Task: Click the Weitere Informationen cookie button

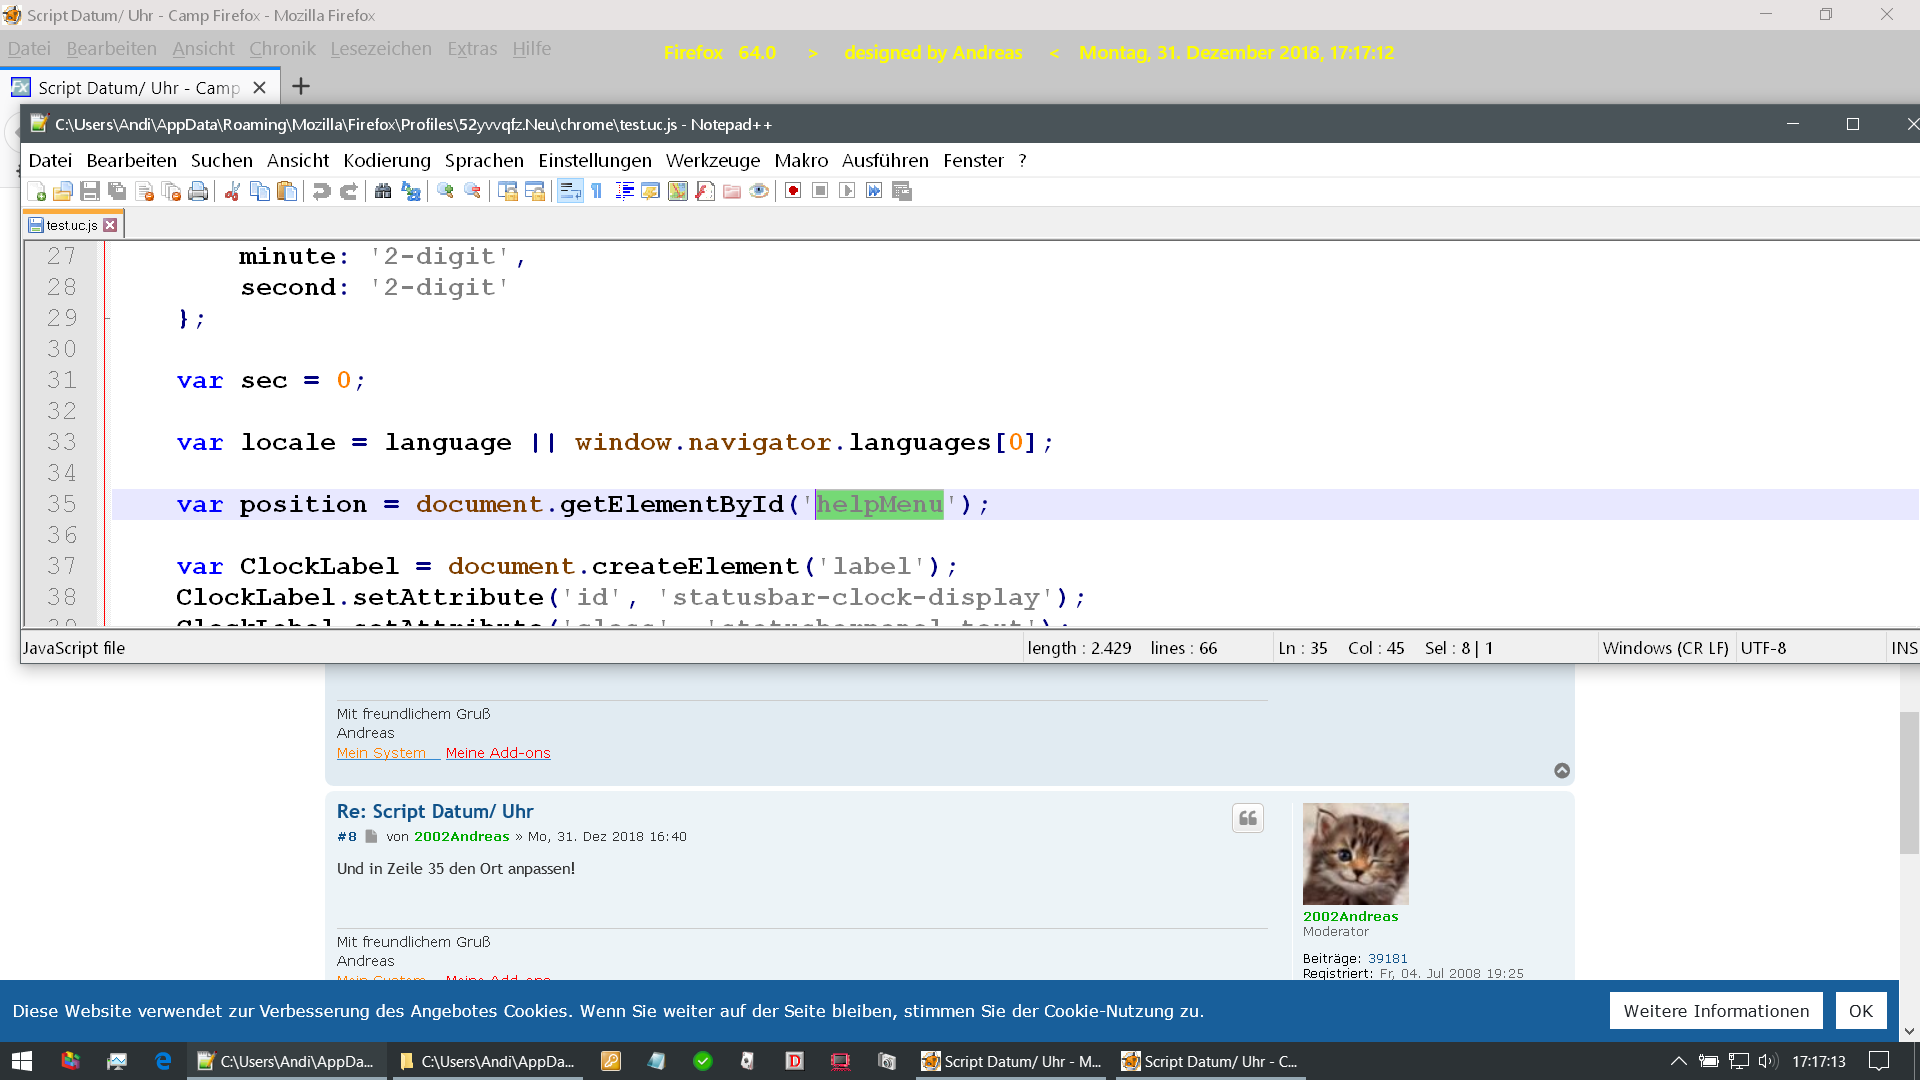Action: coord(1716,1011)
